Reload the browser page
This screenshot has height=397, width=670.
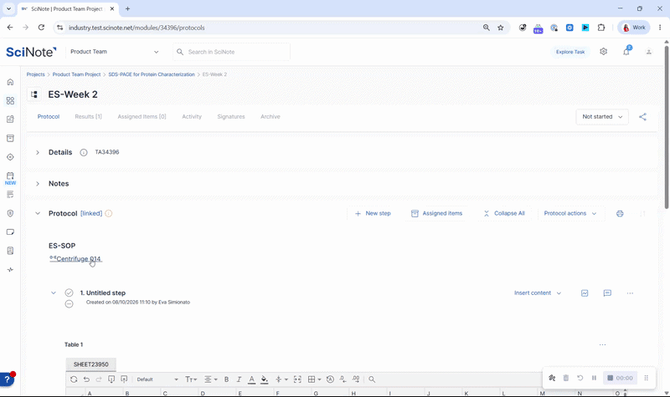pyautogui.click(x=41, y=27)
